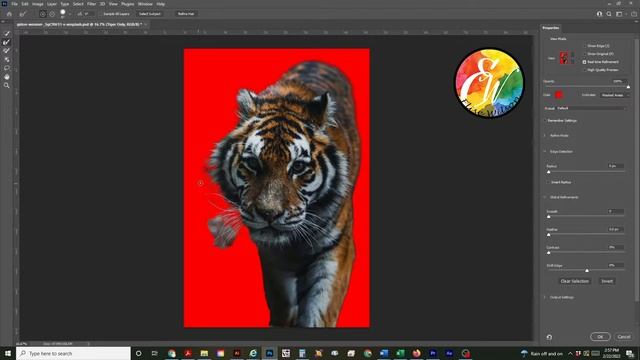This screenshot has width=640, height=360.
Task: Select the Object Selection tool
Action: tap(7, 60)
